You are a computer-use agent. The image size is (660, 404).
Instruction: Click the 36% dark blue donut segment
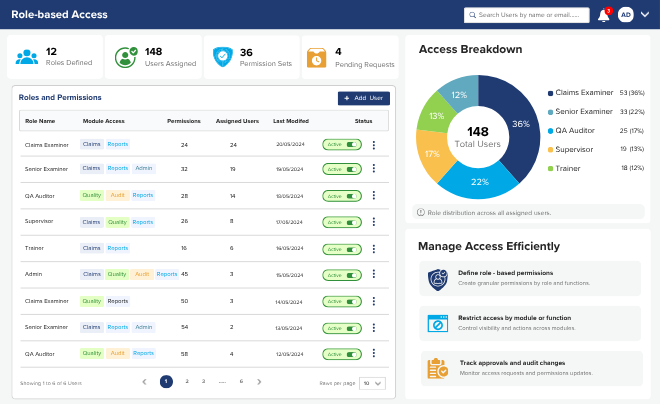(521, 124)
